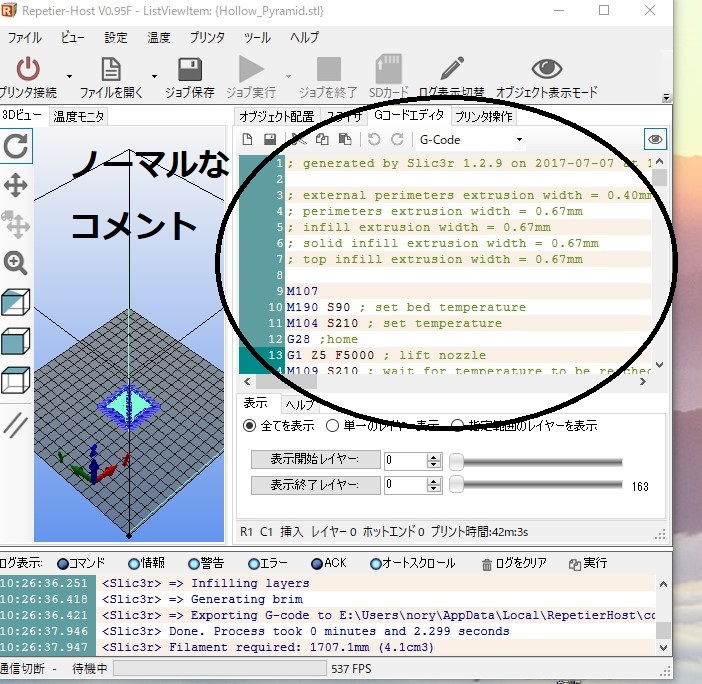Start the job with ジョブ実行 play icon

(251, 69)
